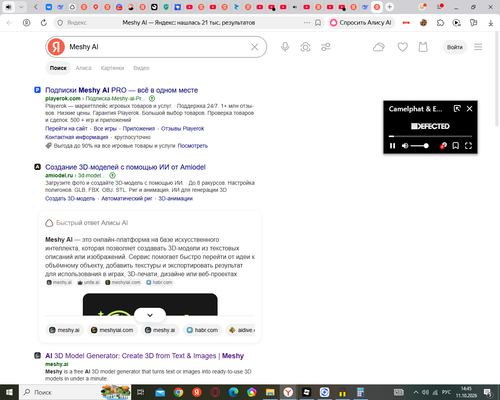Open AI 3D Model Generator Meshy result
This screenshot has width=500, height=400.
point(144,356)
